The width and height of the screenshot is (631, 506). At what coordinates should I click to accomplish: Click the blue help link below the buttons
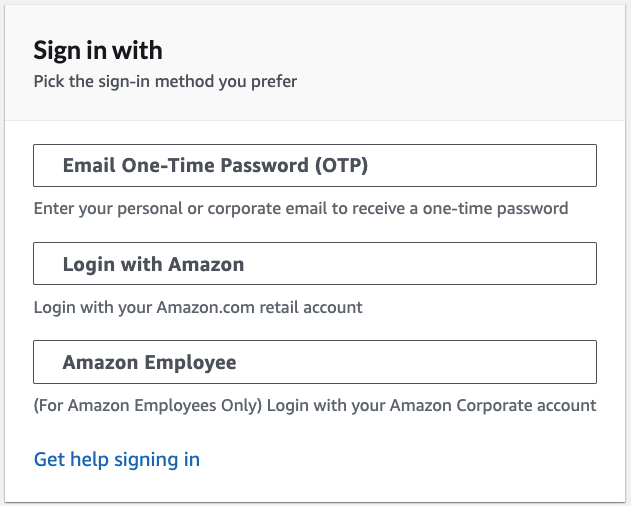[117, 459]
